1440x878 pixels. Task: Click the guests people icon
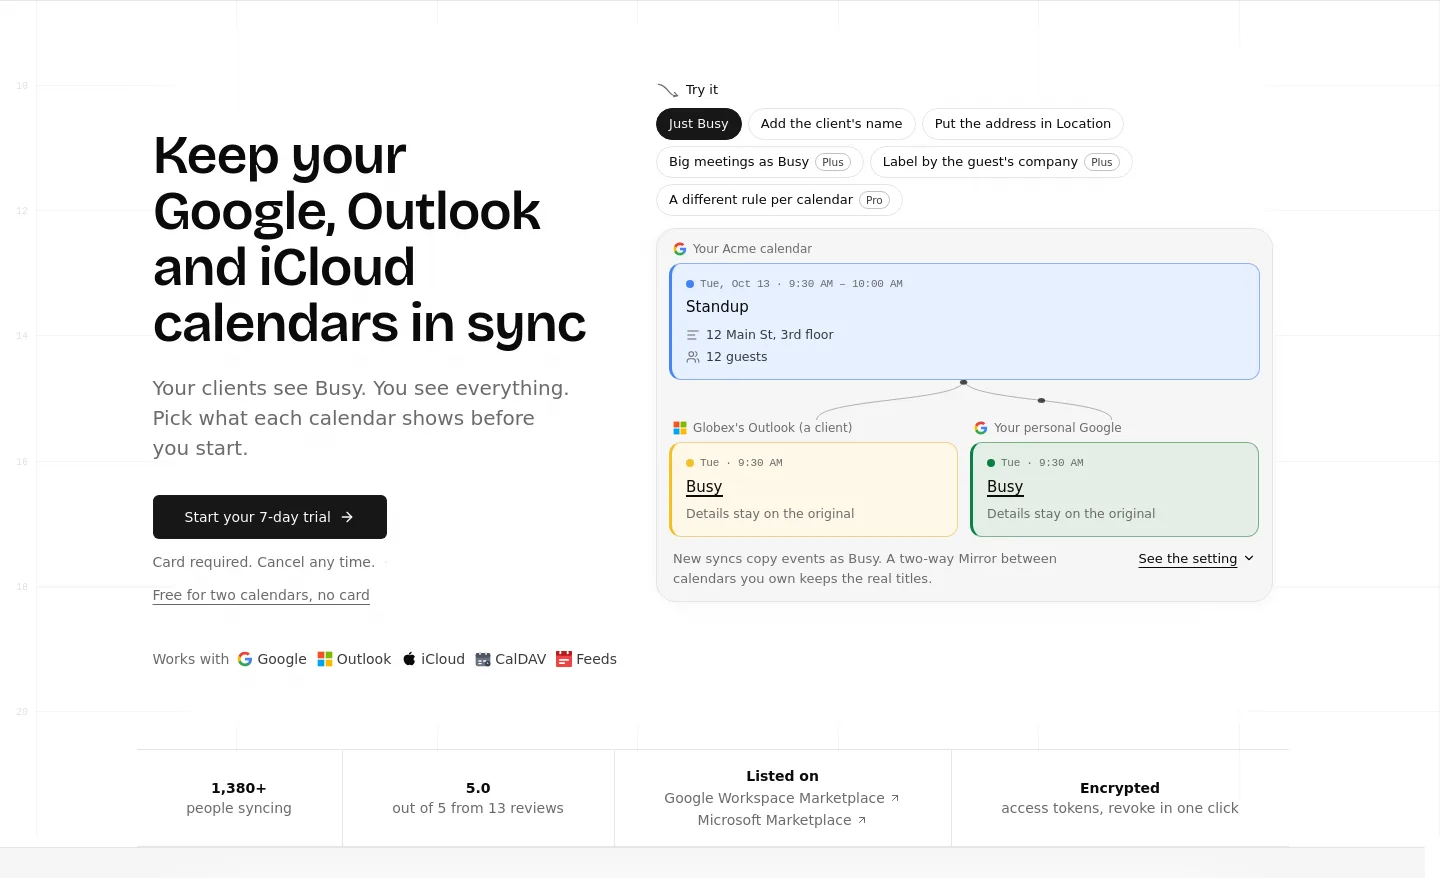point(693,357)
